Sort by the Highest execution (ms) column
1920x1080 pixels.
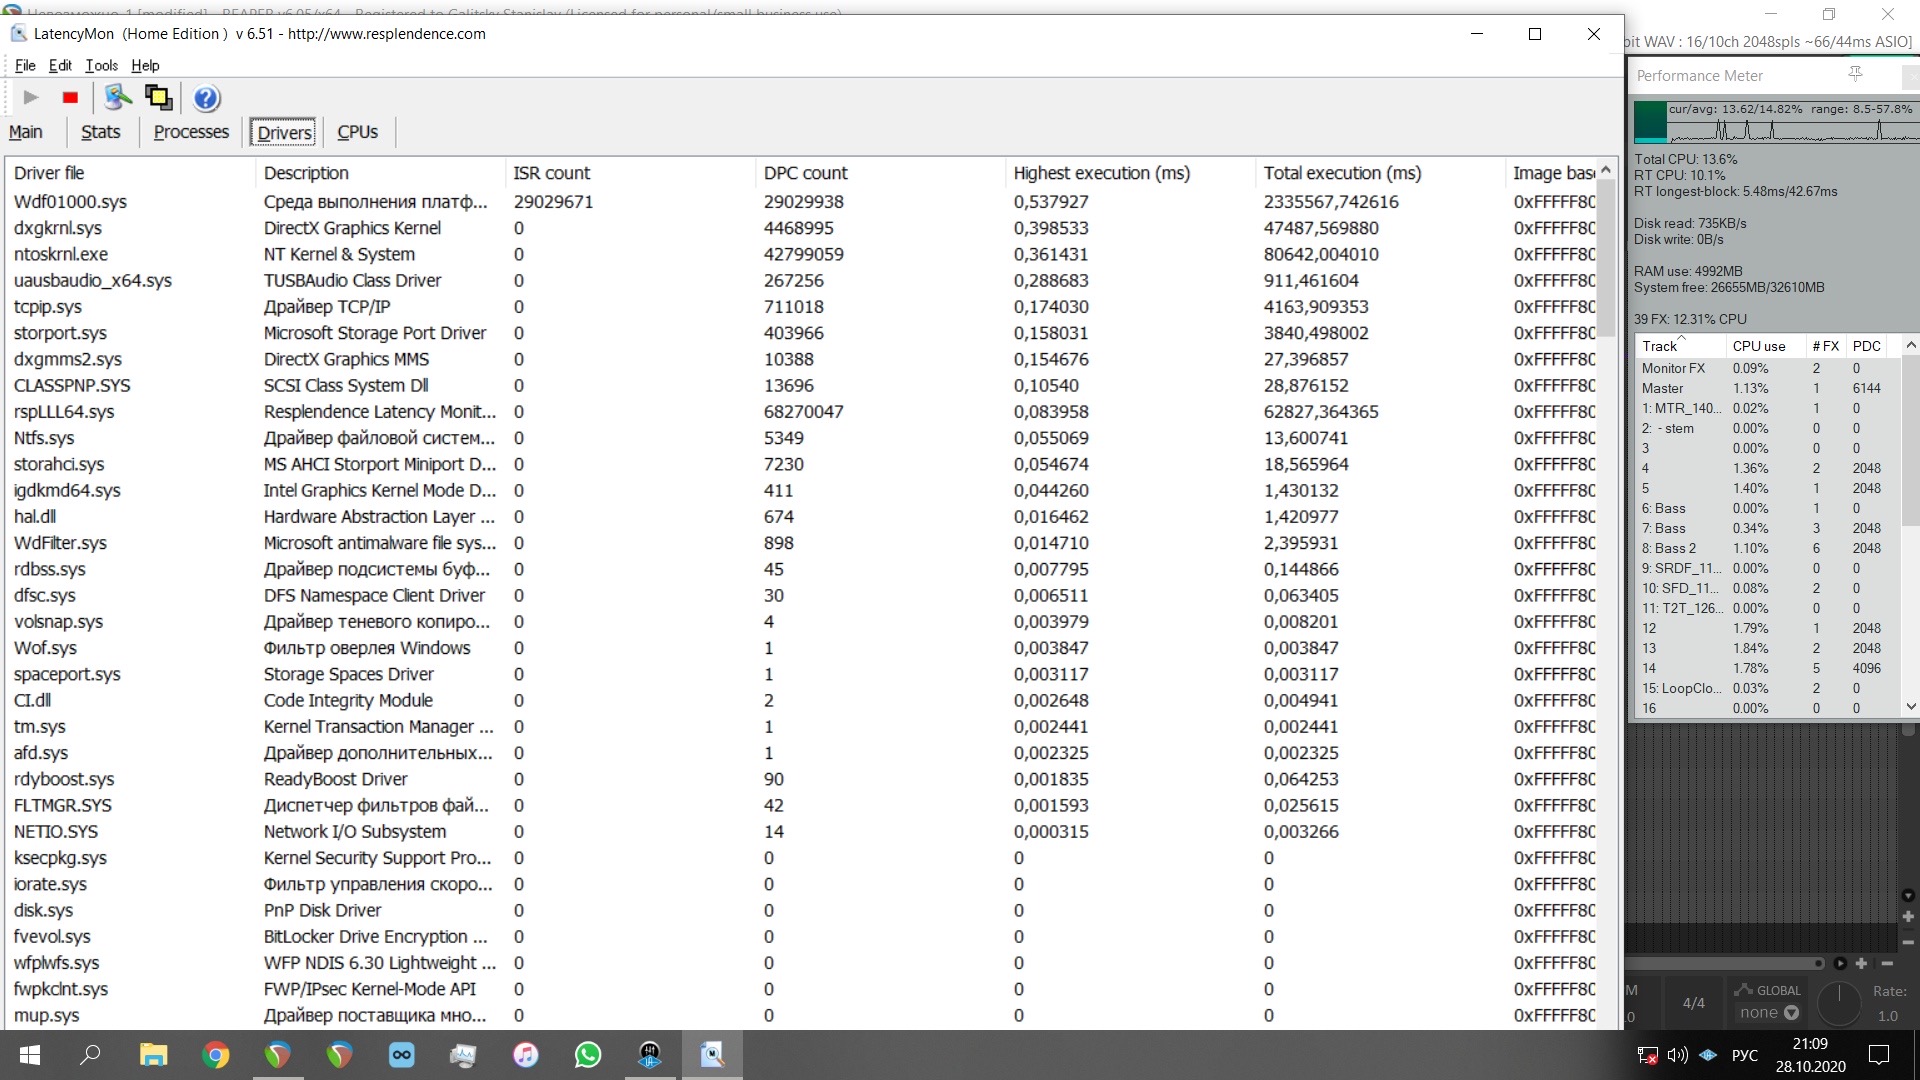tap(1101, 173)
